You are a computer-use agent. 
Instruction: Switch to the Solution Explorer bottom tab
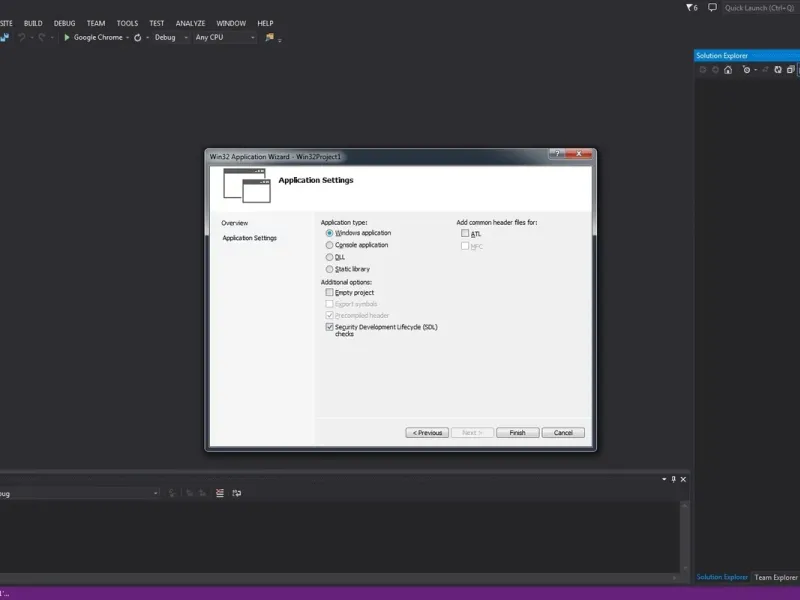(722, 577)
